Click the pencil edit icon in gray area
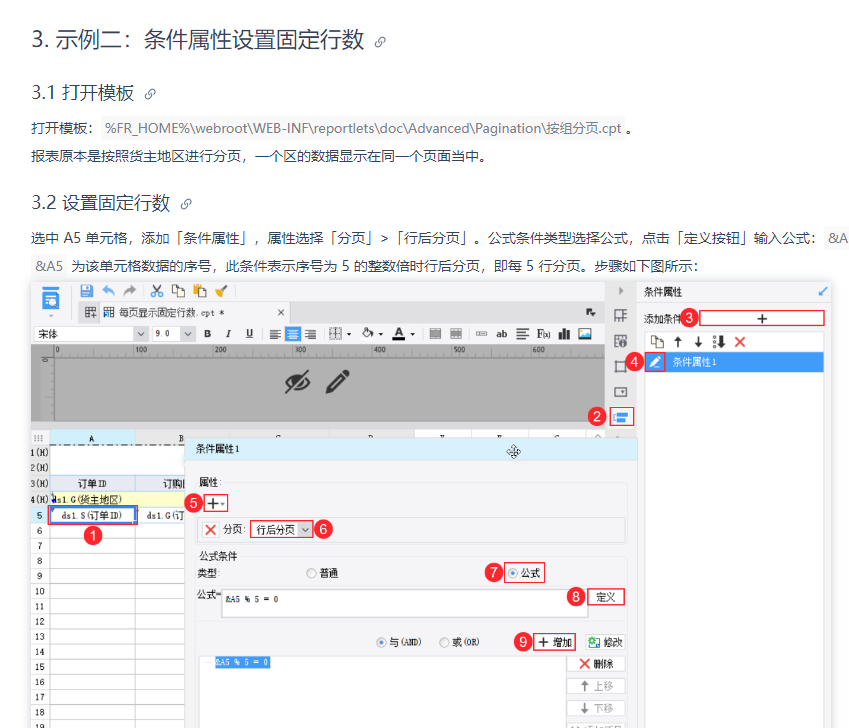The image size is (849, 728). click(338, 382)
